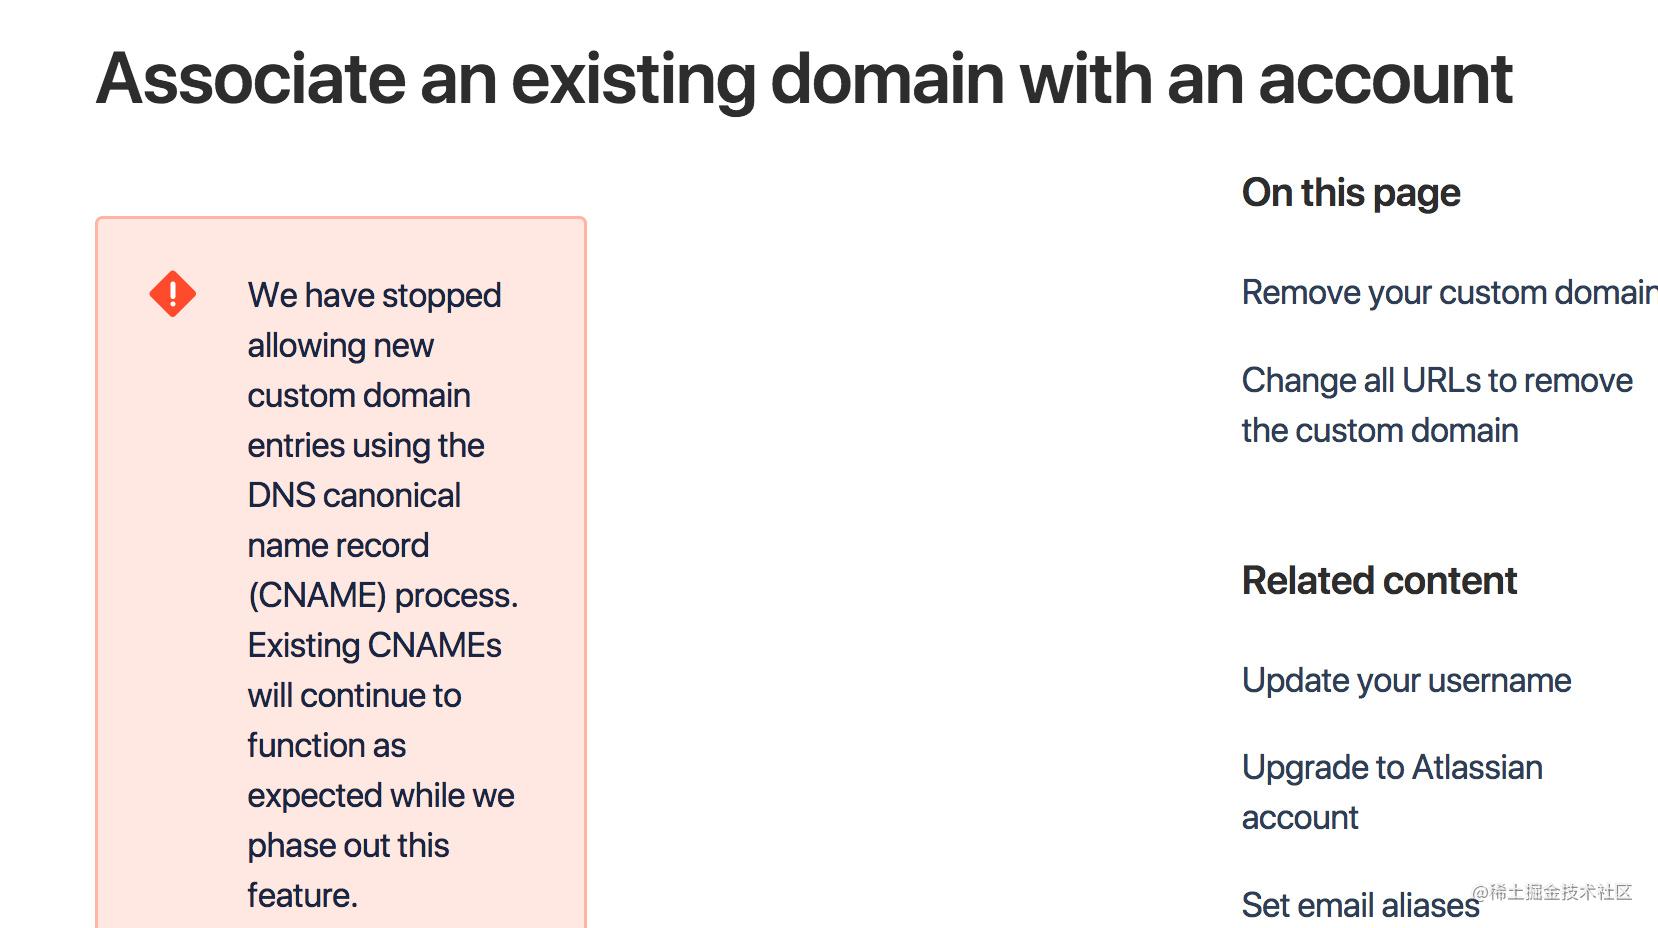Click the word feature. ending the warning
Image resolution: width=1658 pixels, height=928 pixels.
coord(302,895)
